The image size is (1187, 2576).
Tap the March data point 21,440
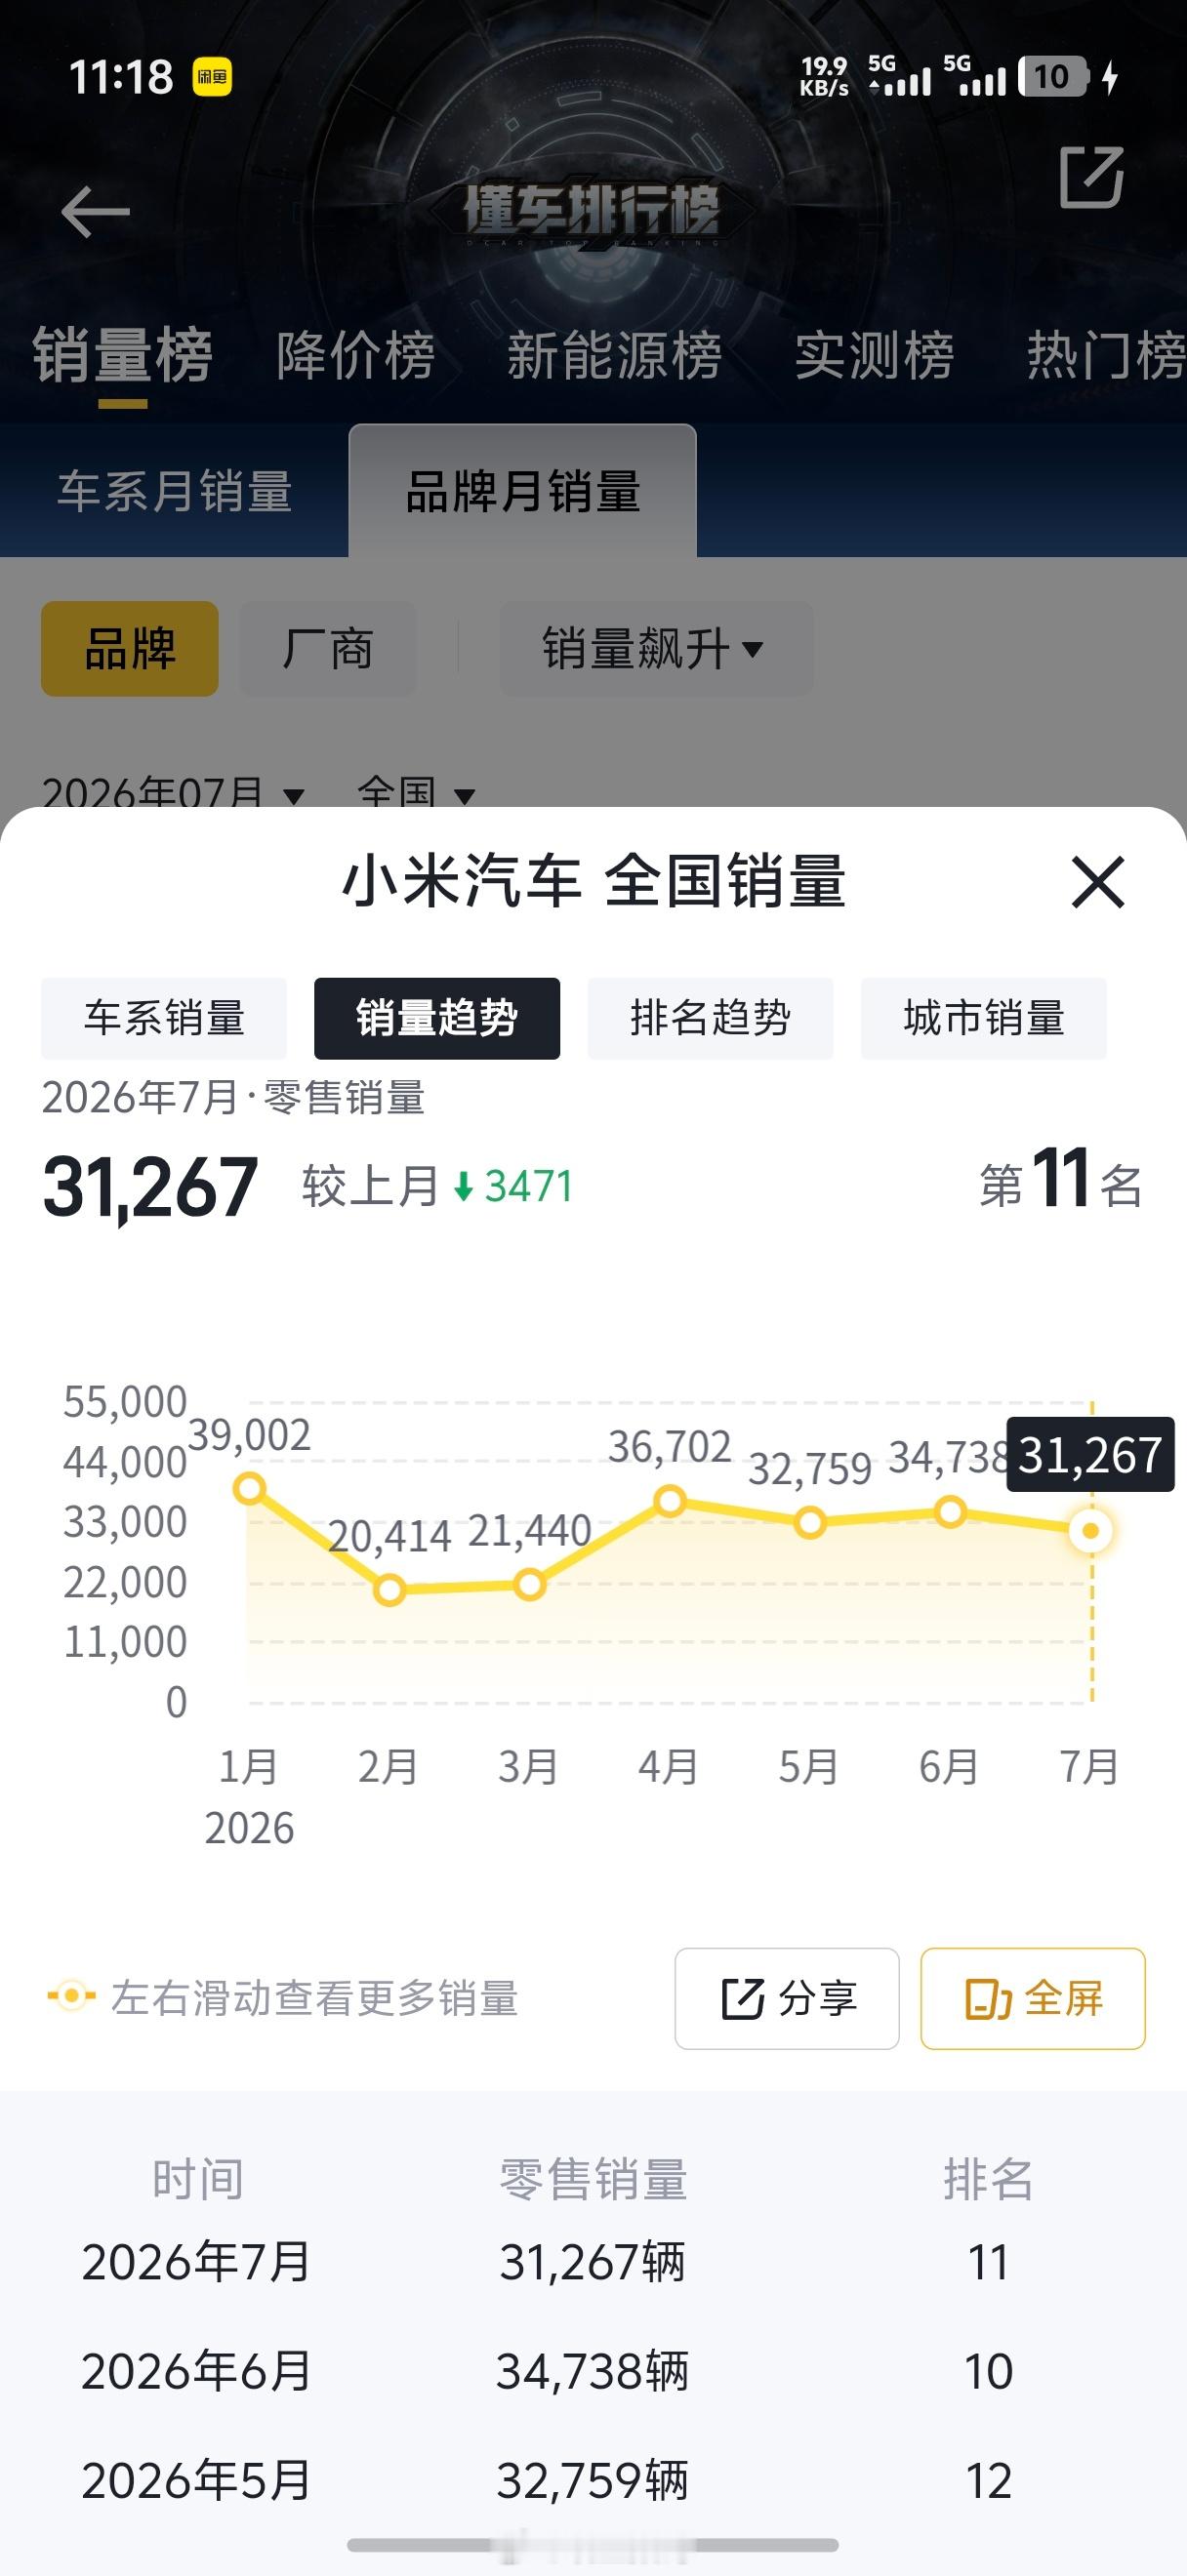[529, 1585]
